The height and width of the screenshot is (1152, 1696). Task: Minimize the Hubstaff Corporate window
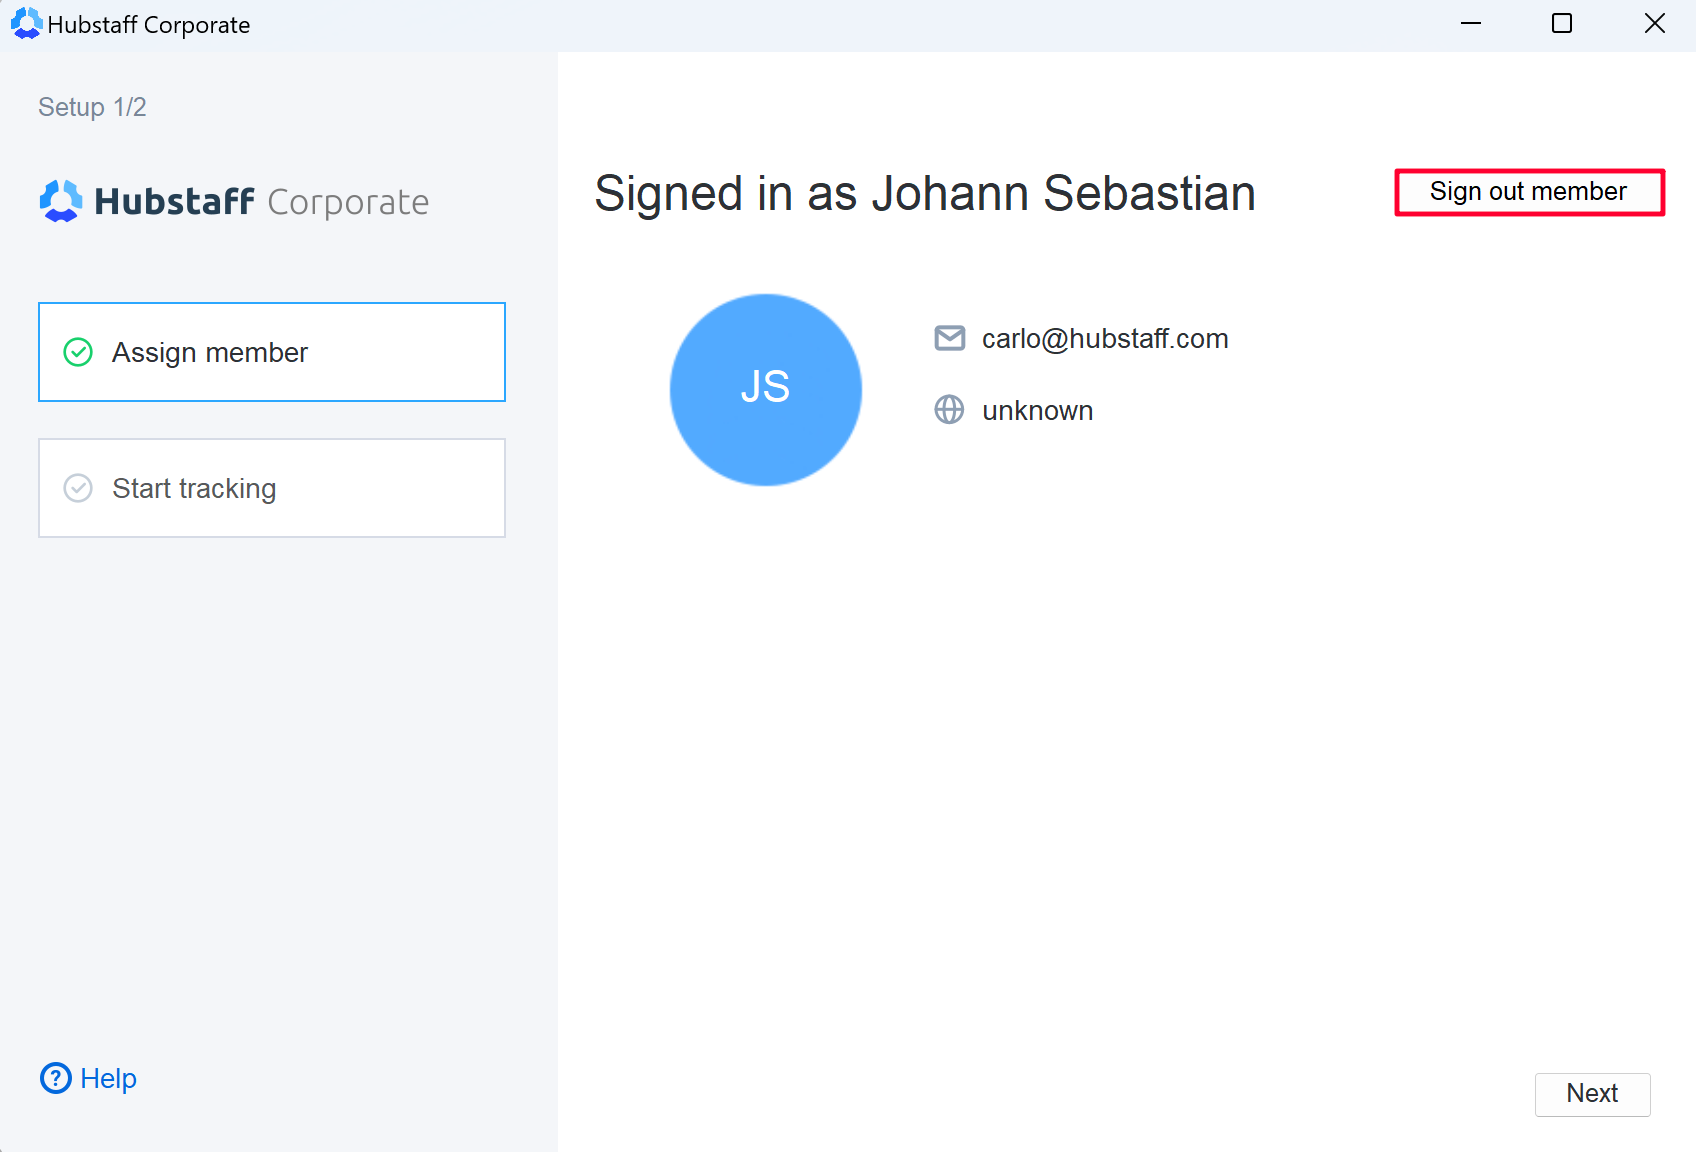[1470, 24]
